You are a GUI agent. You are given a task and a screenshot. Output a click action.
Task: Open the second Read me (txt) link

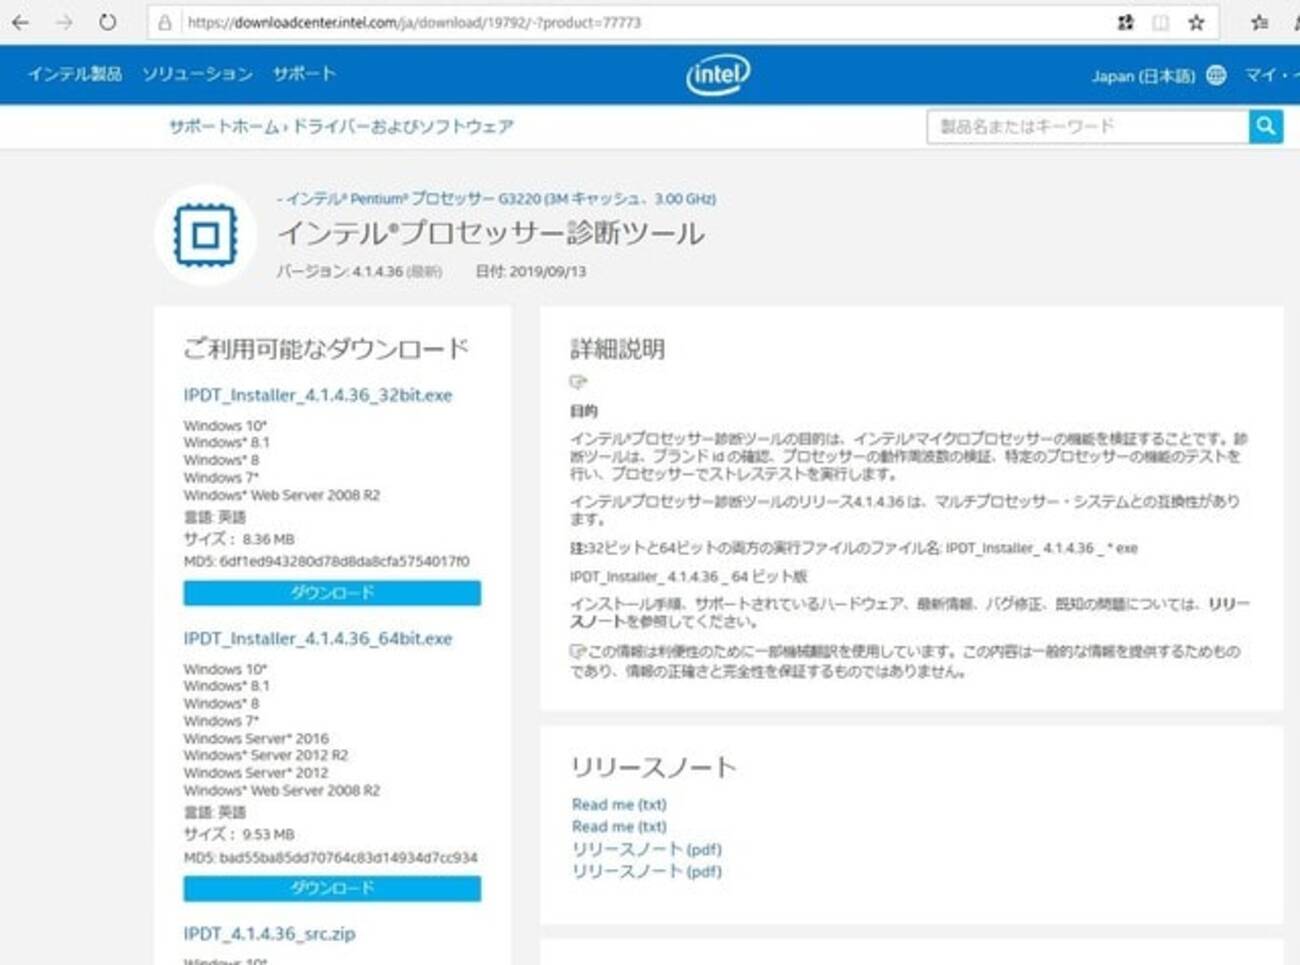point(619,826)
